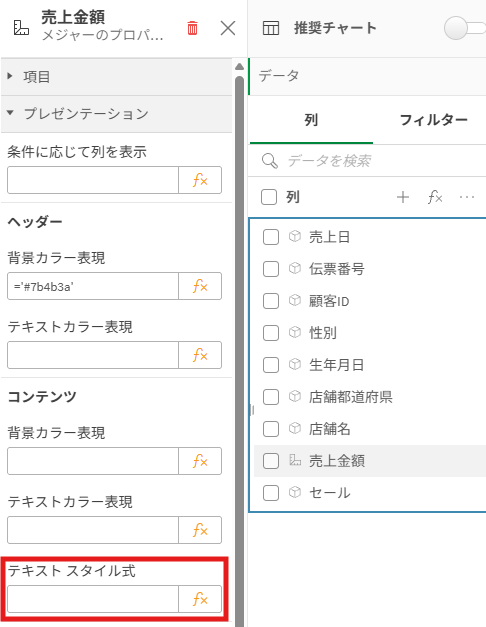Select the 列 tab
This screenshot has width=486, height=627.
tap(311, 120)
